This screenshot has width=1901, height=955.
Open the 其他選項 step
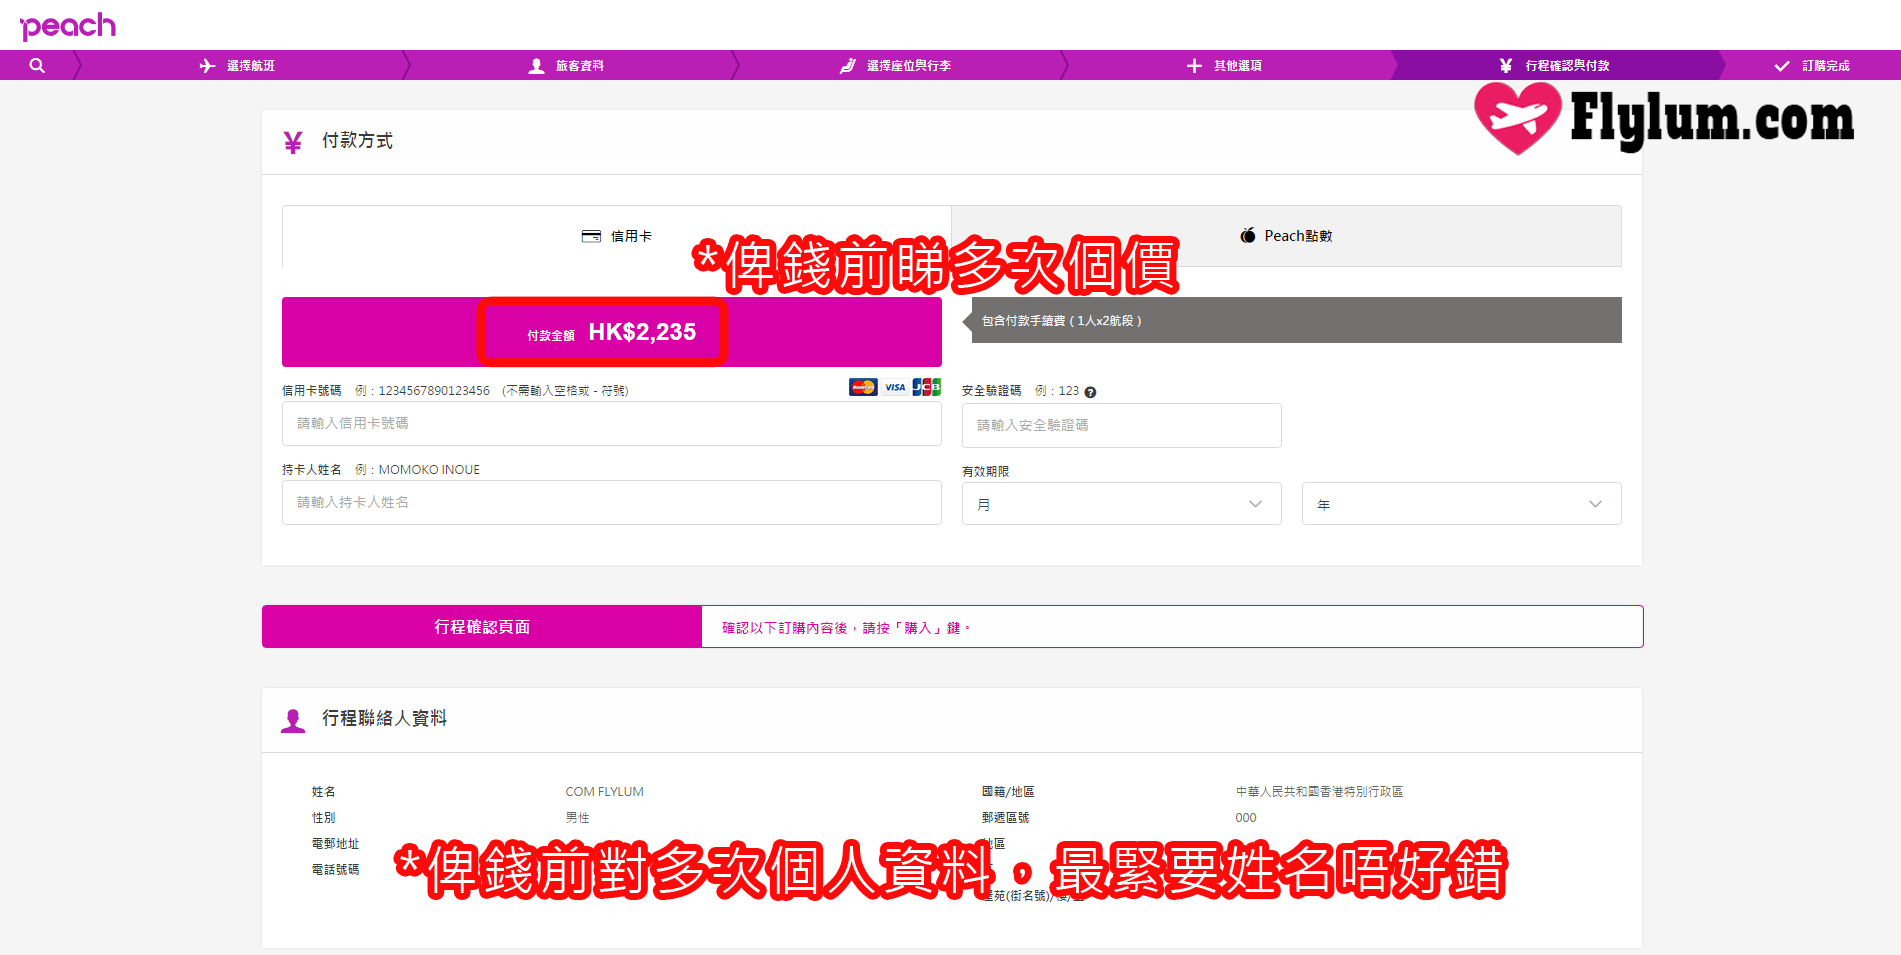[x=1225, y=66]
